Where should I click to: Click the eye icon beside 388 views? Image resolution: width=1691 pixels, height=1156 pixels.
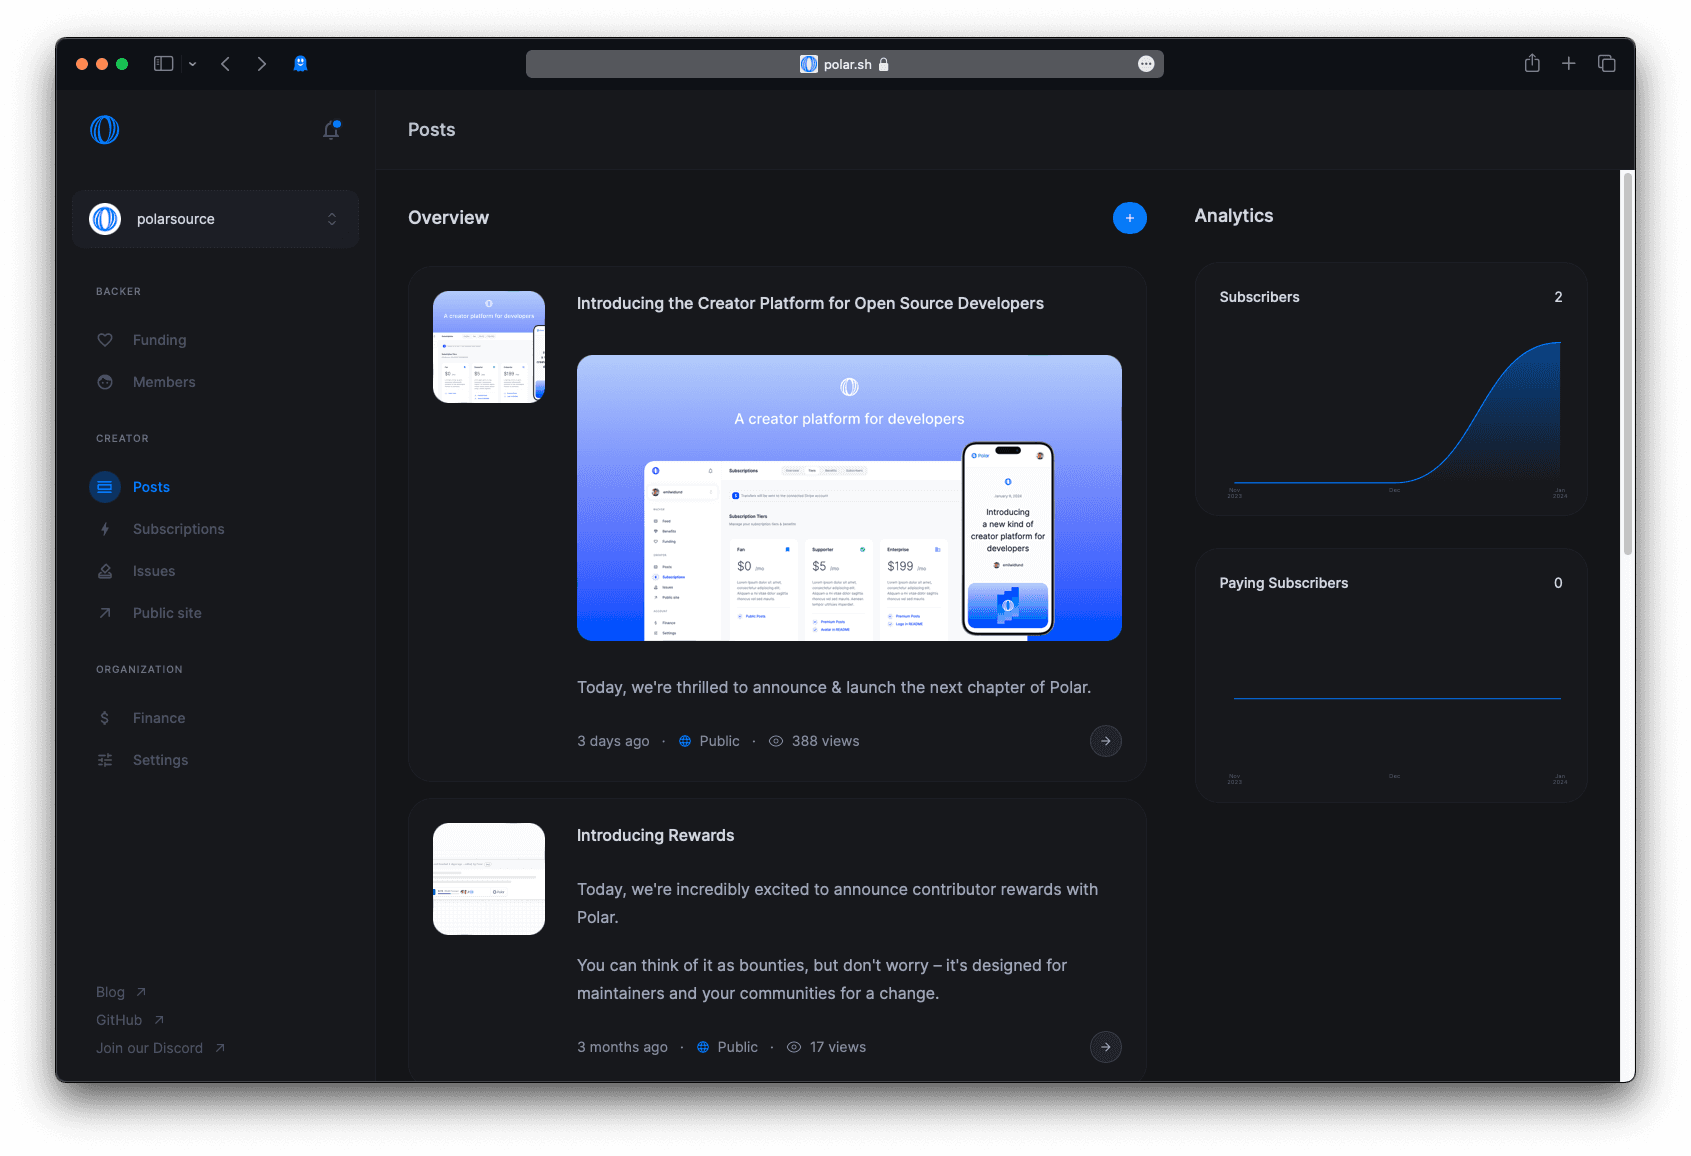(x=776, y=741)
